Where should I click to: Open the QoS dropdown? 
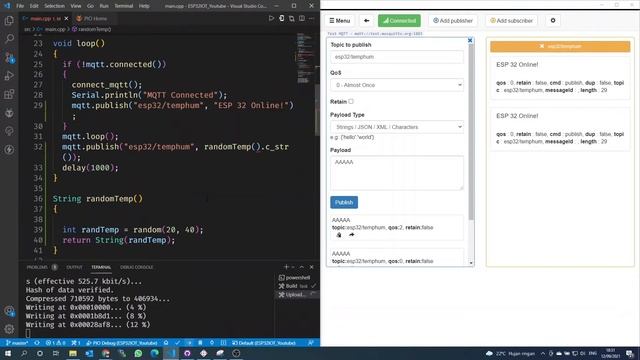(397, 85)
